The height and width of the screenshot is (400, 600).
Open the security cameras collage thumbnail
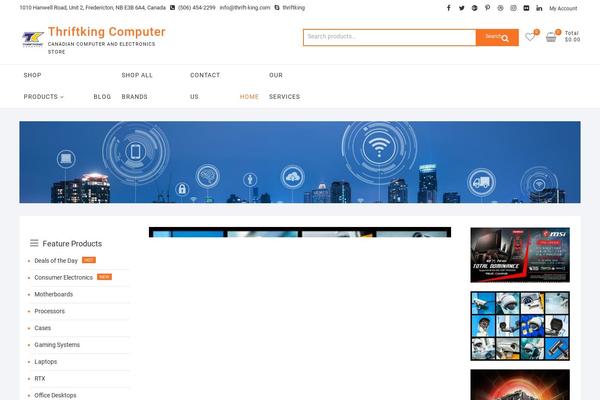click(x=520, y=326)
